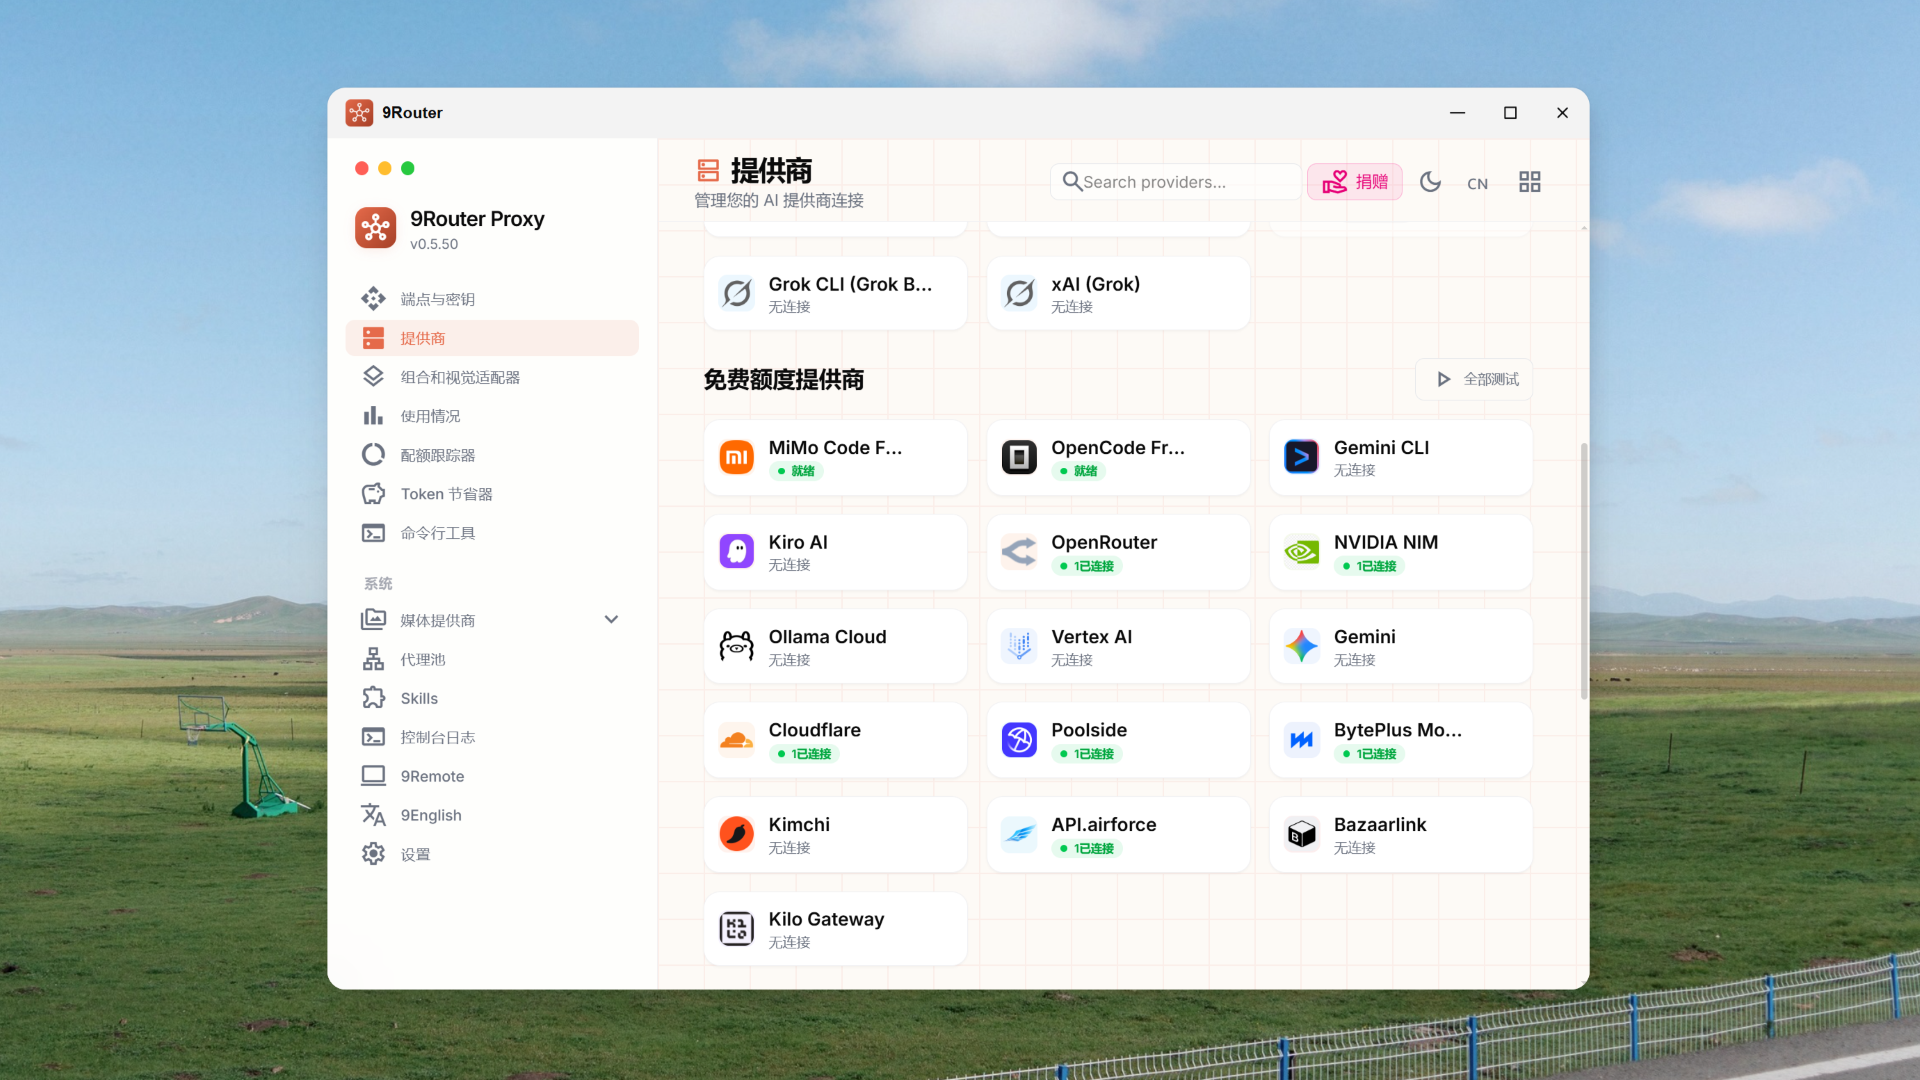1920x1080 pixels.
Task: Click the Bazaarlink cube icon
Action: [1302, 835]
